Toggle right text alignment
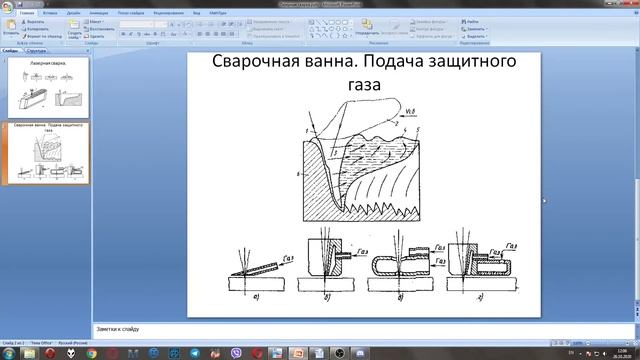Screen dimensions: 640x360 (x=216, y=34)
